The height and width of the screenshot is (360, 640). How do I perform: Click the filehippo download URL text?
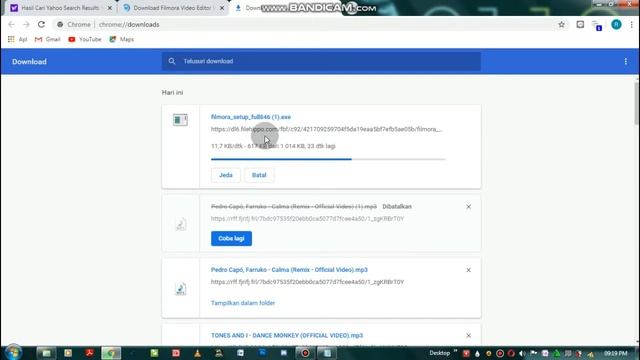(x=327, y=129)
